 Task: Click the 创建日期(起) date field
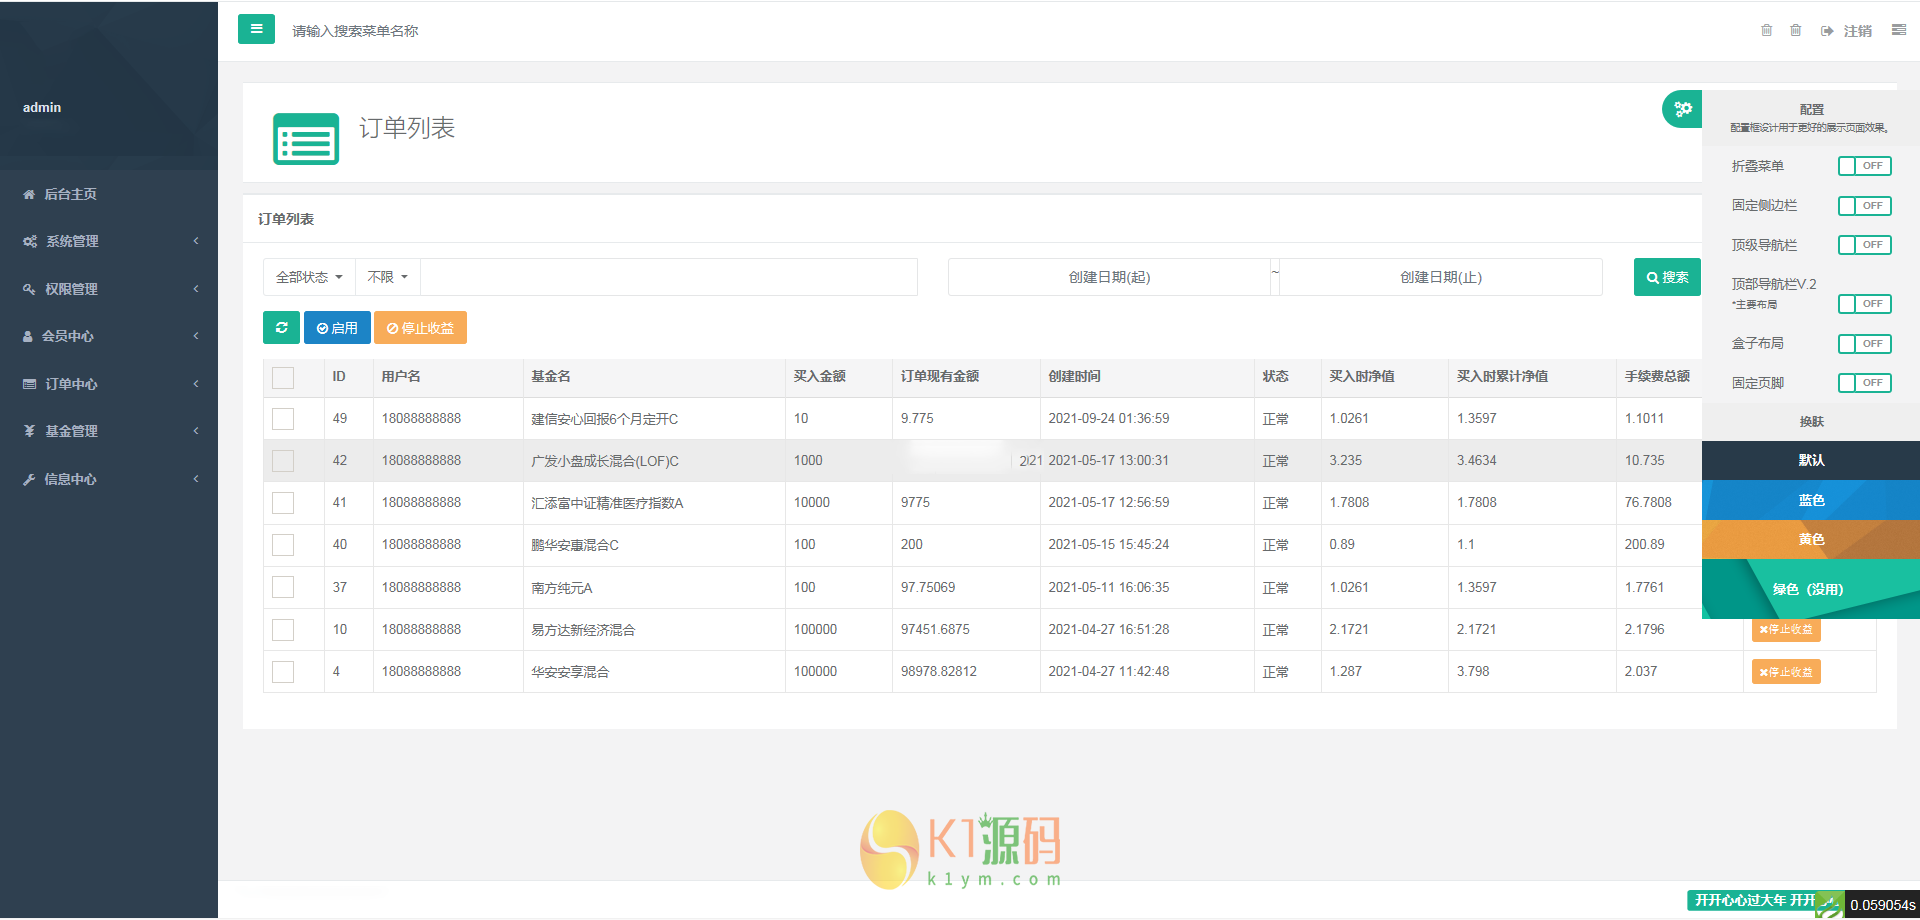1109,277
